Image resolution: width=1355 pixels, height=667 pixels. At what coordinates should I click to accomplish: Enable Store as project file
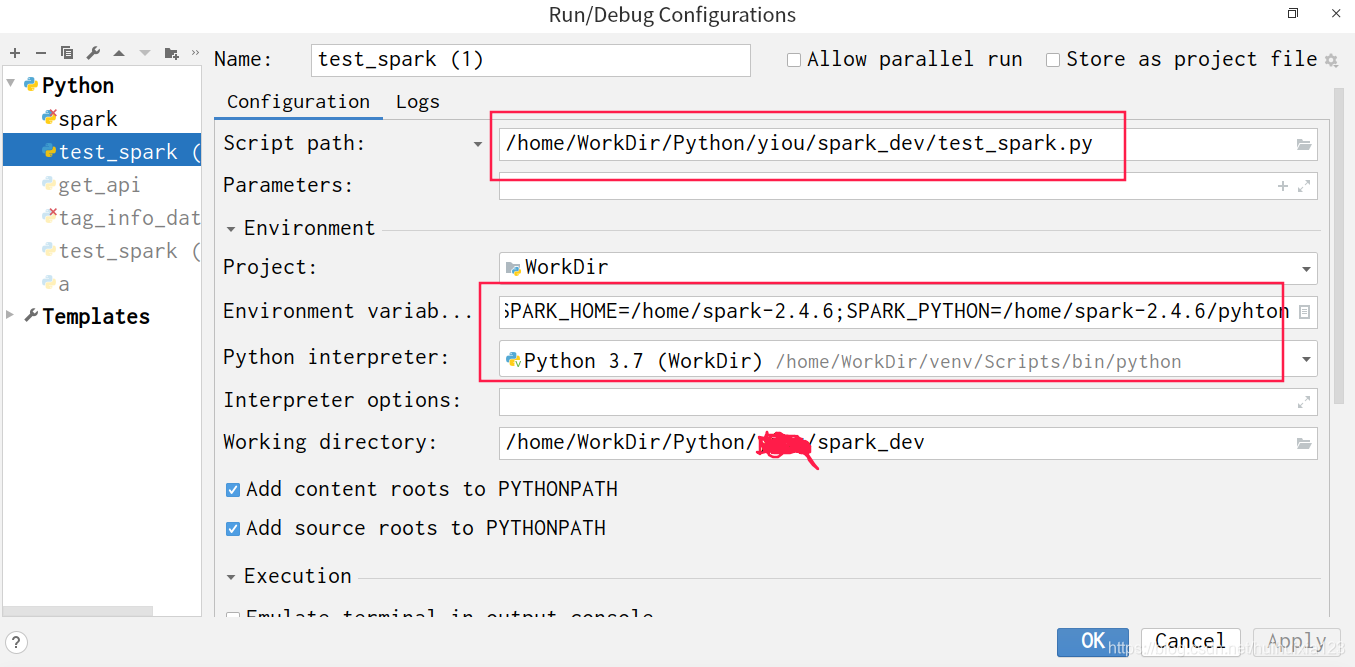click(x=1053, y=60)
